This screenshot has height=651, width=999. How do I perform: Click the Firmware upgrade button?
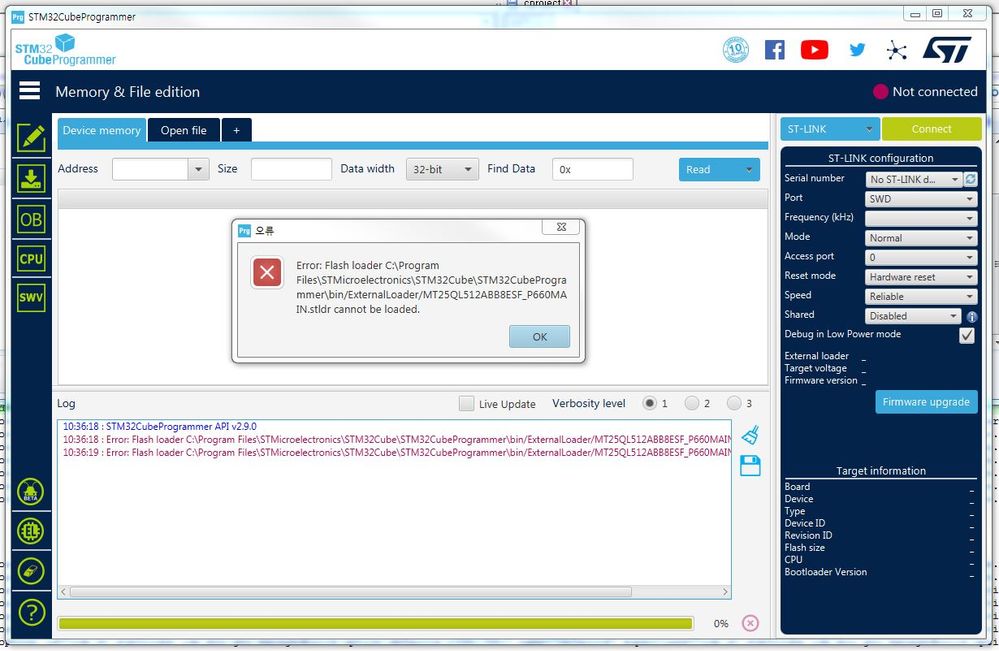[926, 402]
